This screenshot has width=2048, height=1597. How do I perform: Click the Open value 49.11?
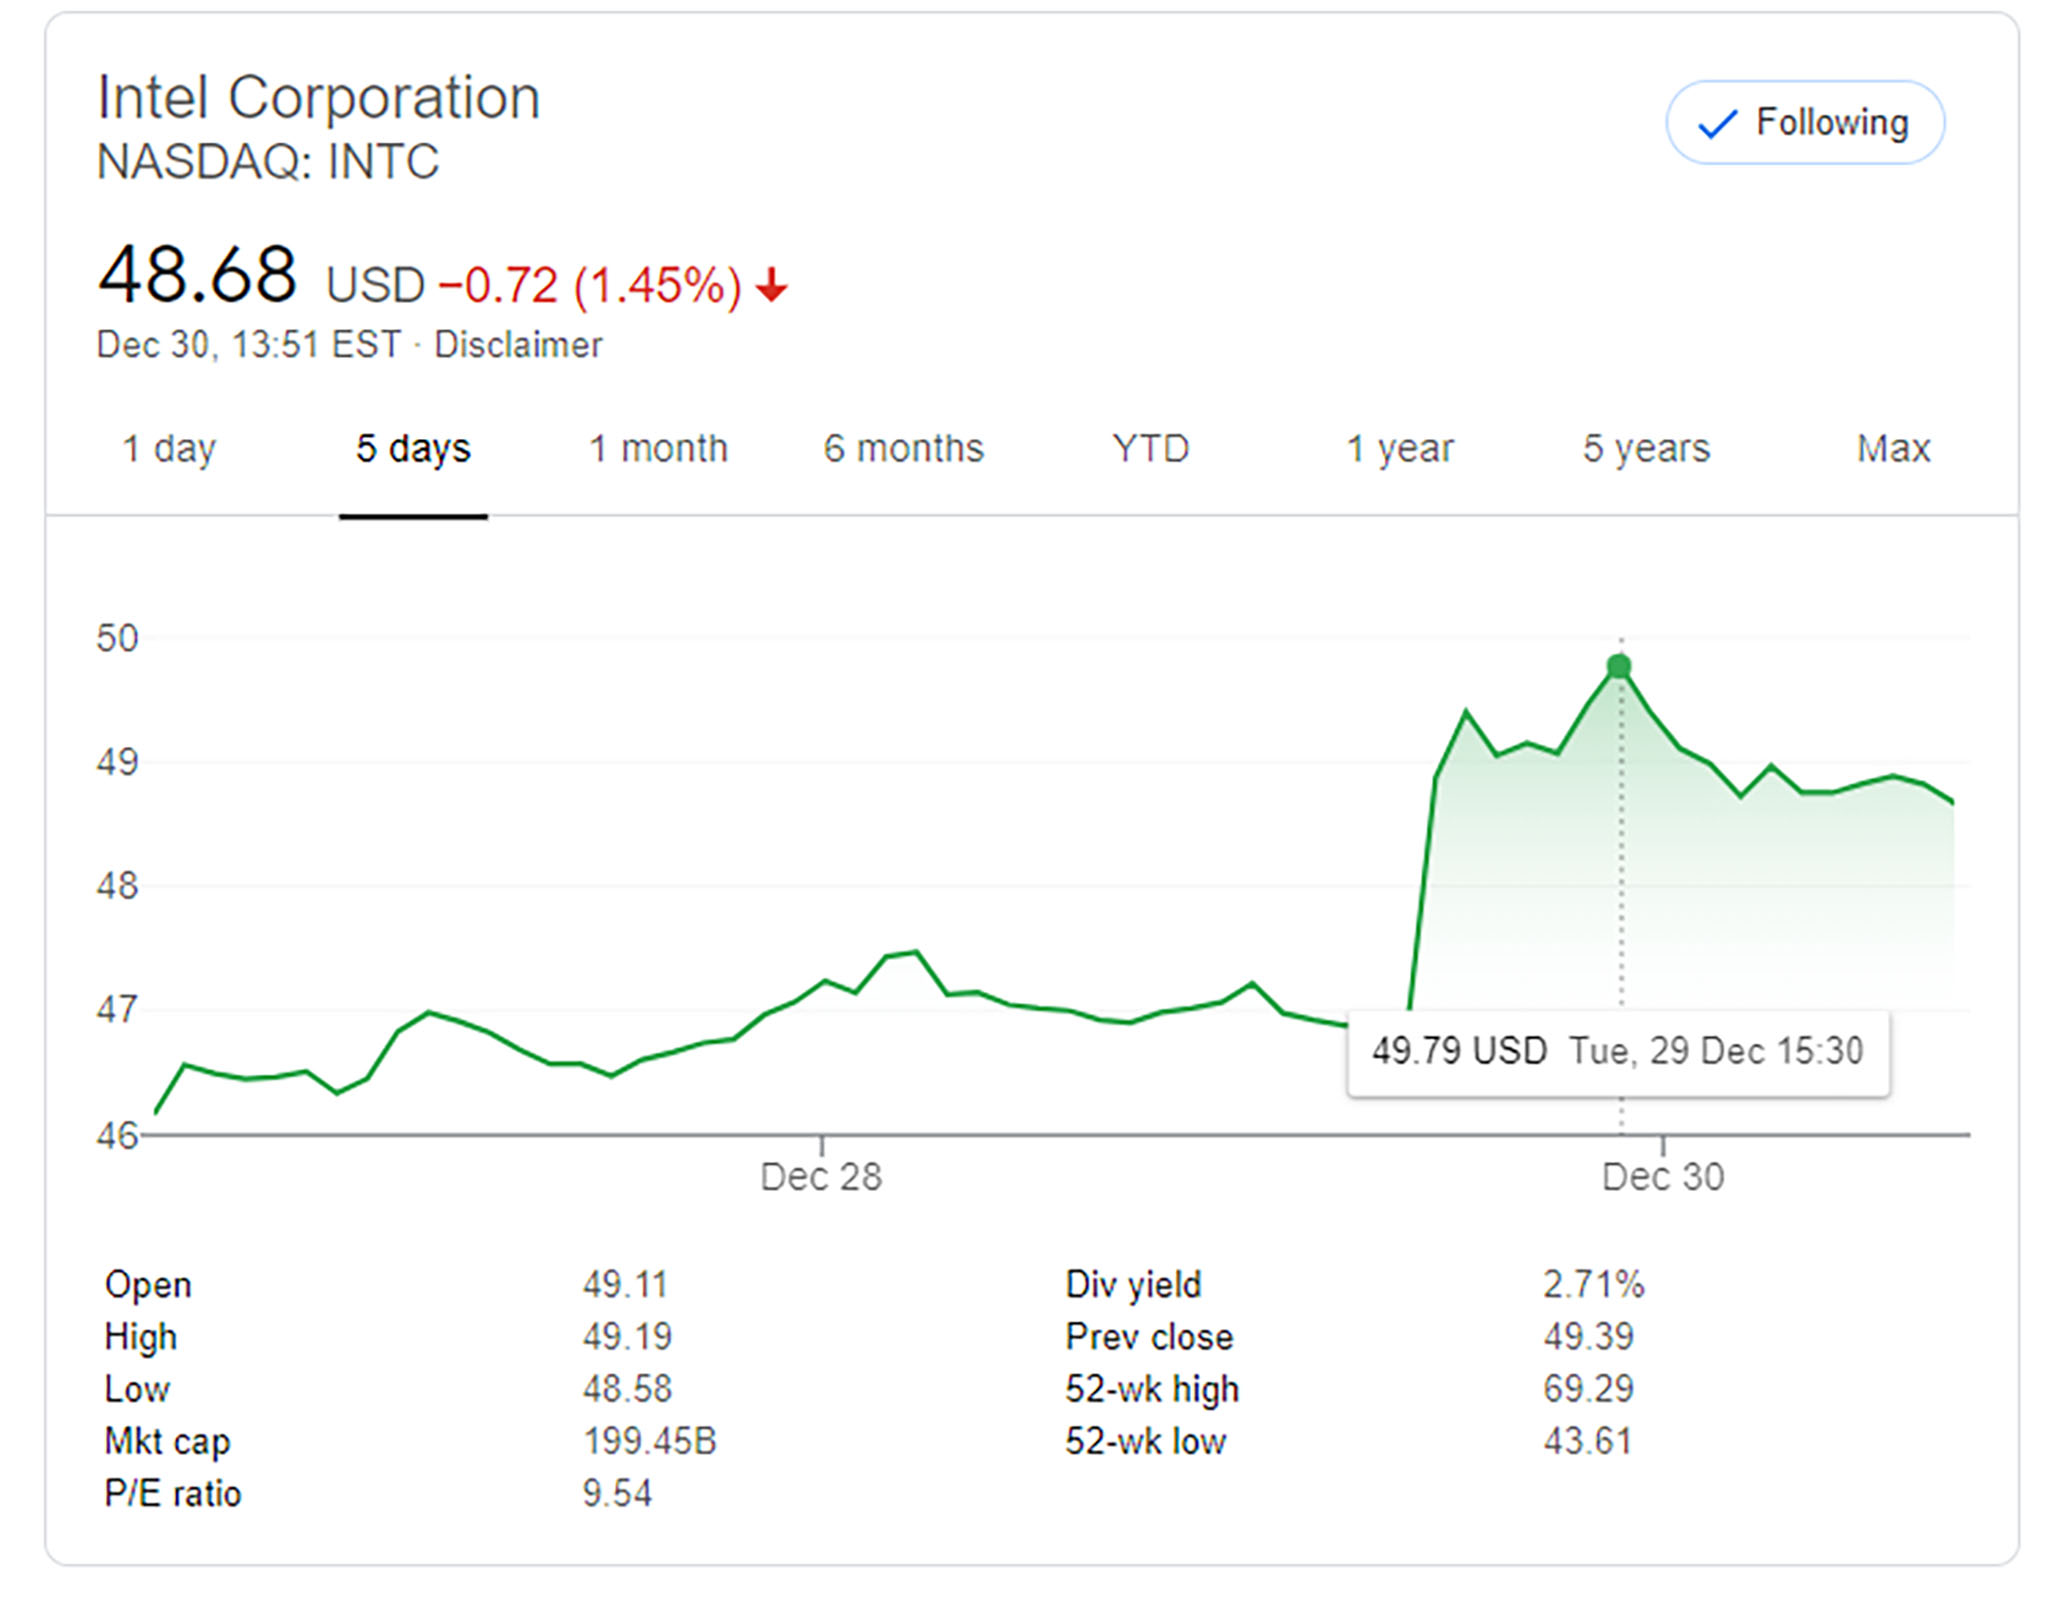tap(625, 1285)
